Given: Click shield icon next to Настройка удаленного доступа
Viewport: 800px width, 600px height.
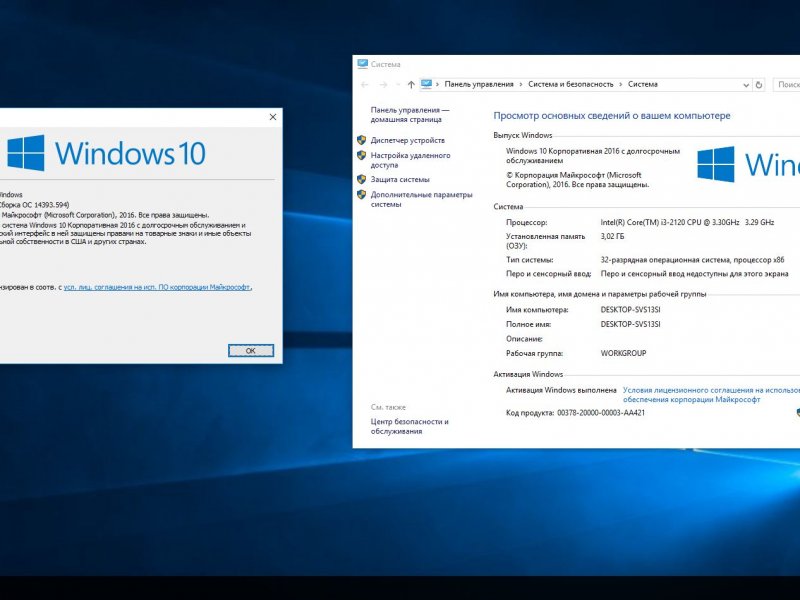Looking at the screenshot, I should tap(362, 155).
